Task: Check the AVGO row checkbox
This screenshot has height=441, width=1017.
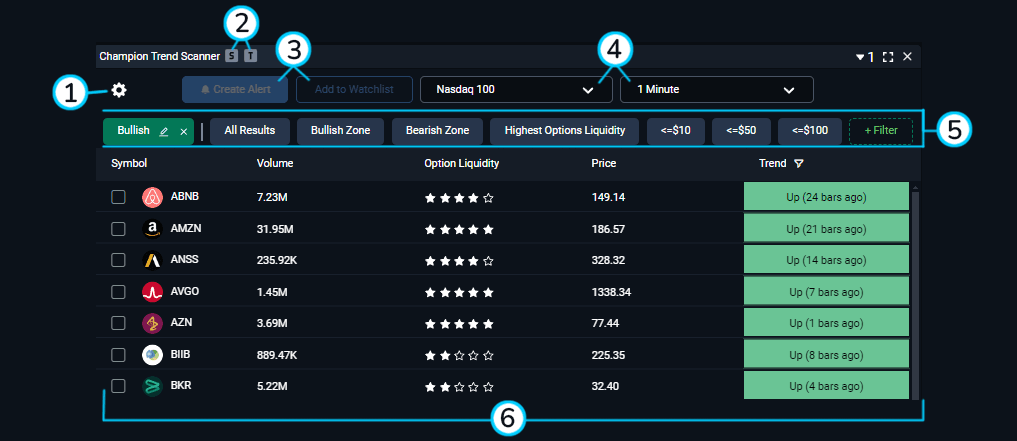Action: coord(118,292)
